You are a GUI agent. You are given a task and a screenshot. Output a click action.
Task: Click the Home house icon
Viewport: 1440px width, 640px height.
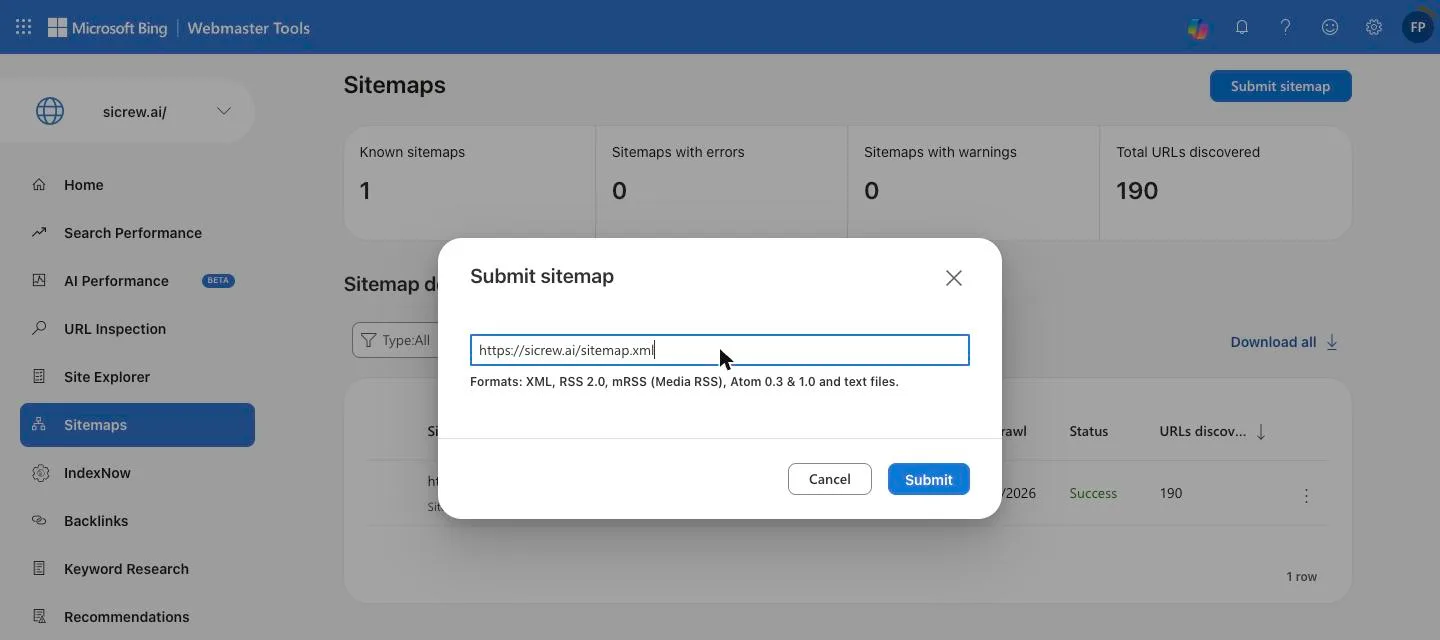coord(39,184)
